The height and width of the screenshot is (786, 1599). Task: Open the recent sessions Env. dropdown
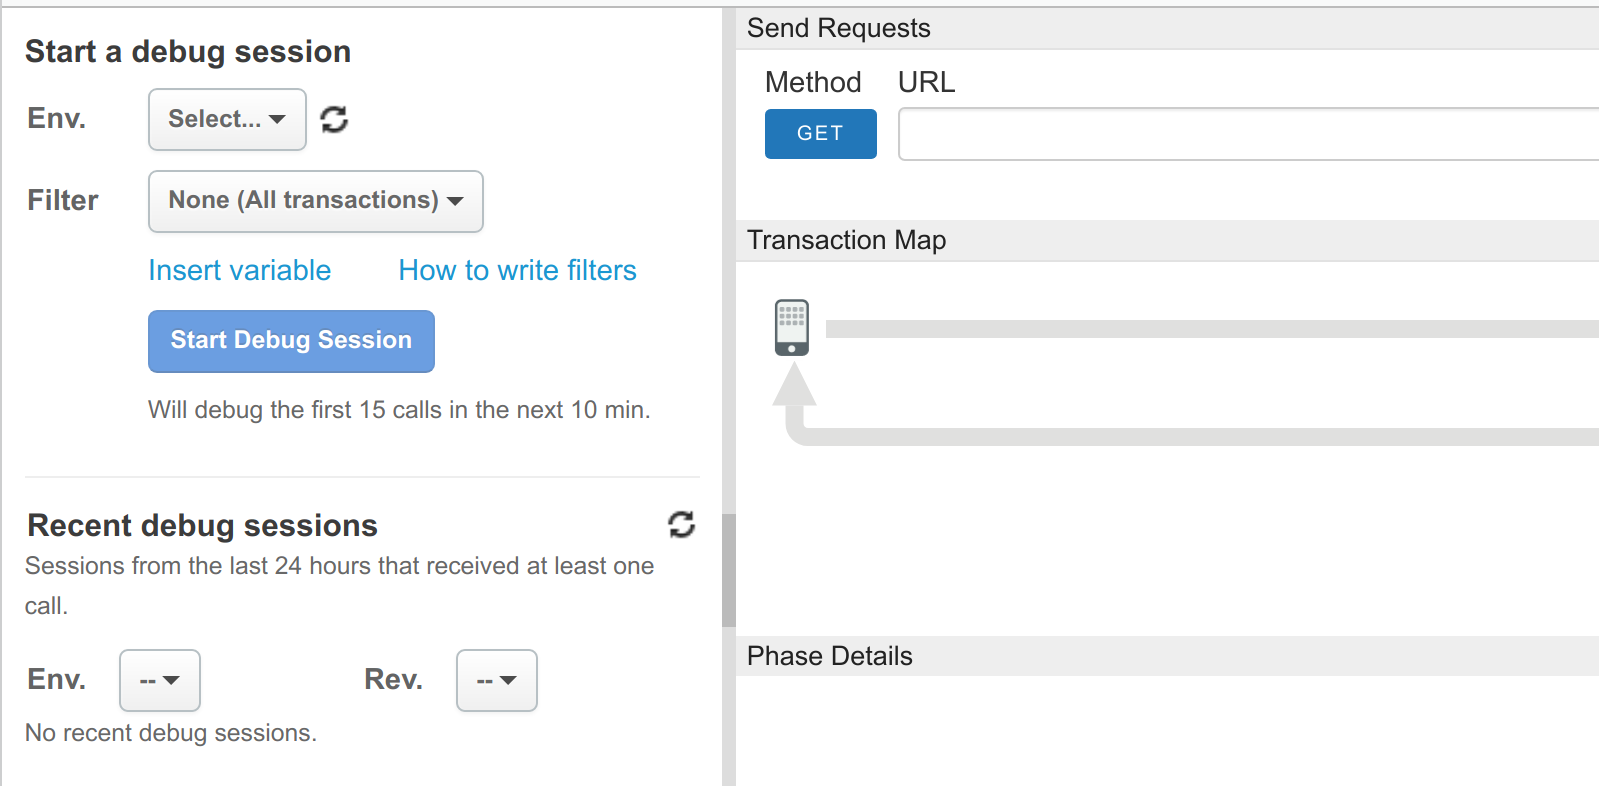(x=160, y=680)
